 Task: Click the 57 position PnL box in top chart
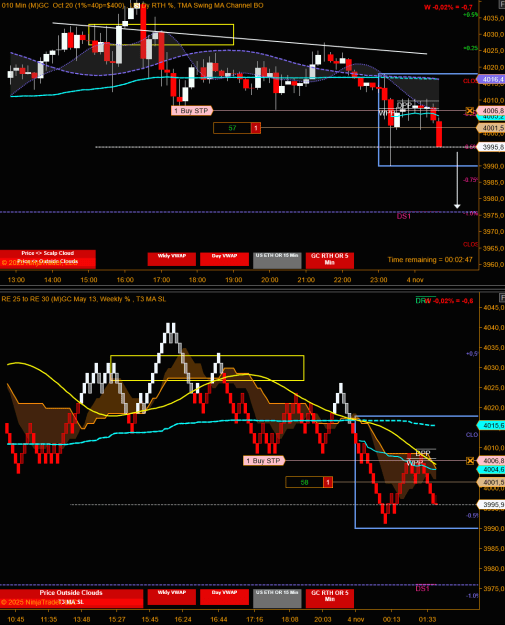coord(232,128)
